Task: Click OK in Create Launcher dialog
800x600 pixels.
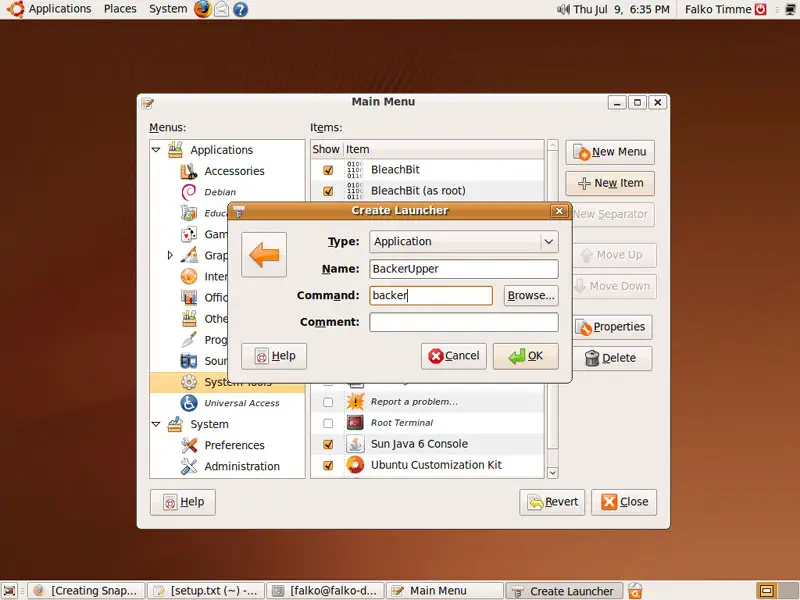Action: pyautogui.click(x=526, y=356)
